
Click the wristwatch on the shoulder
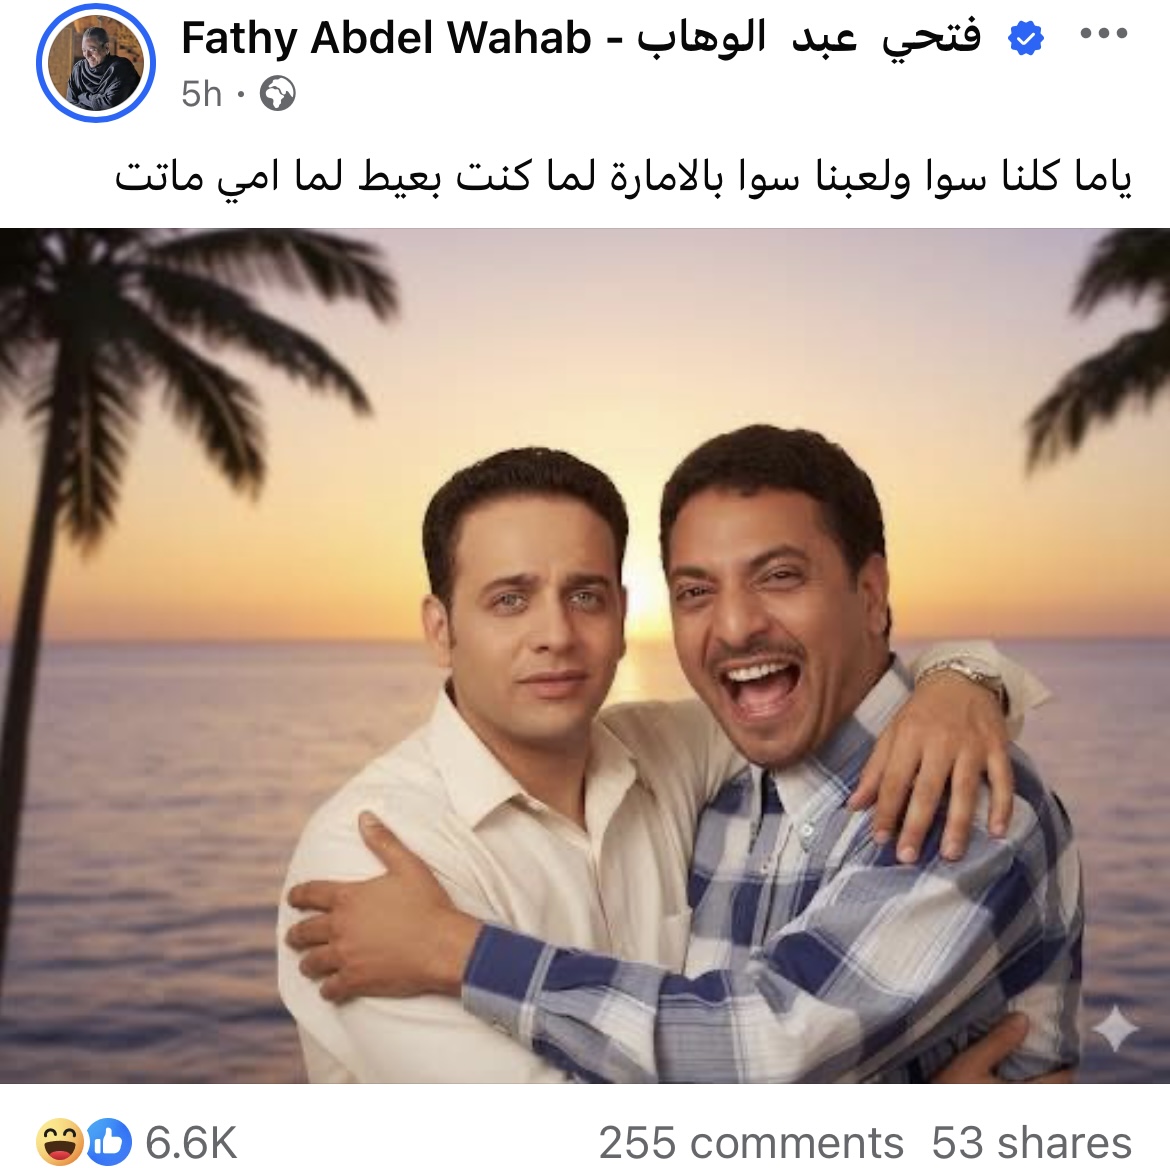963,678
